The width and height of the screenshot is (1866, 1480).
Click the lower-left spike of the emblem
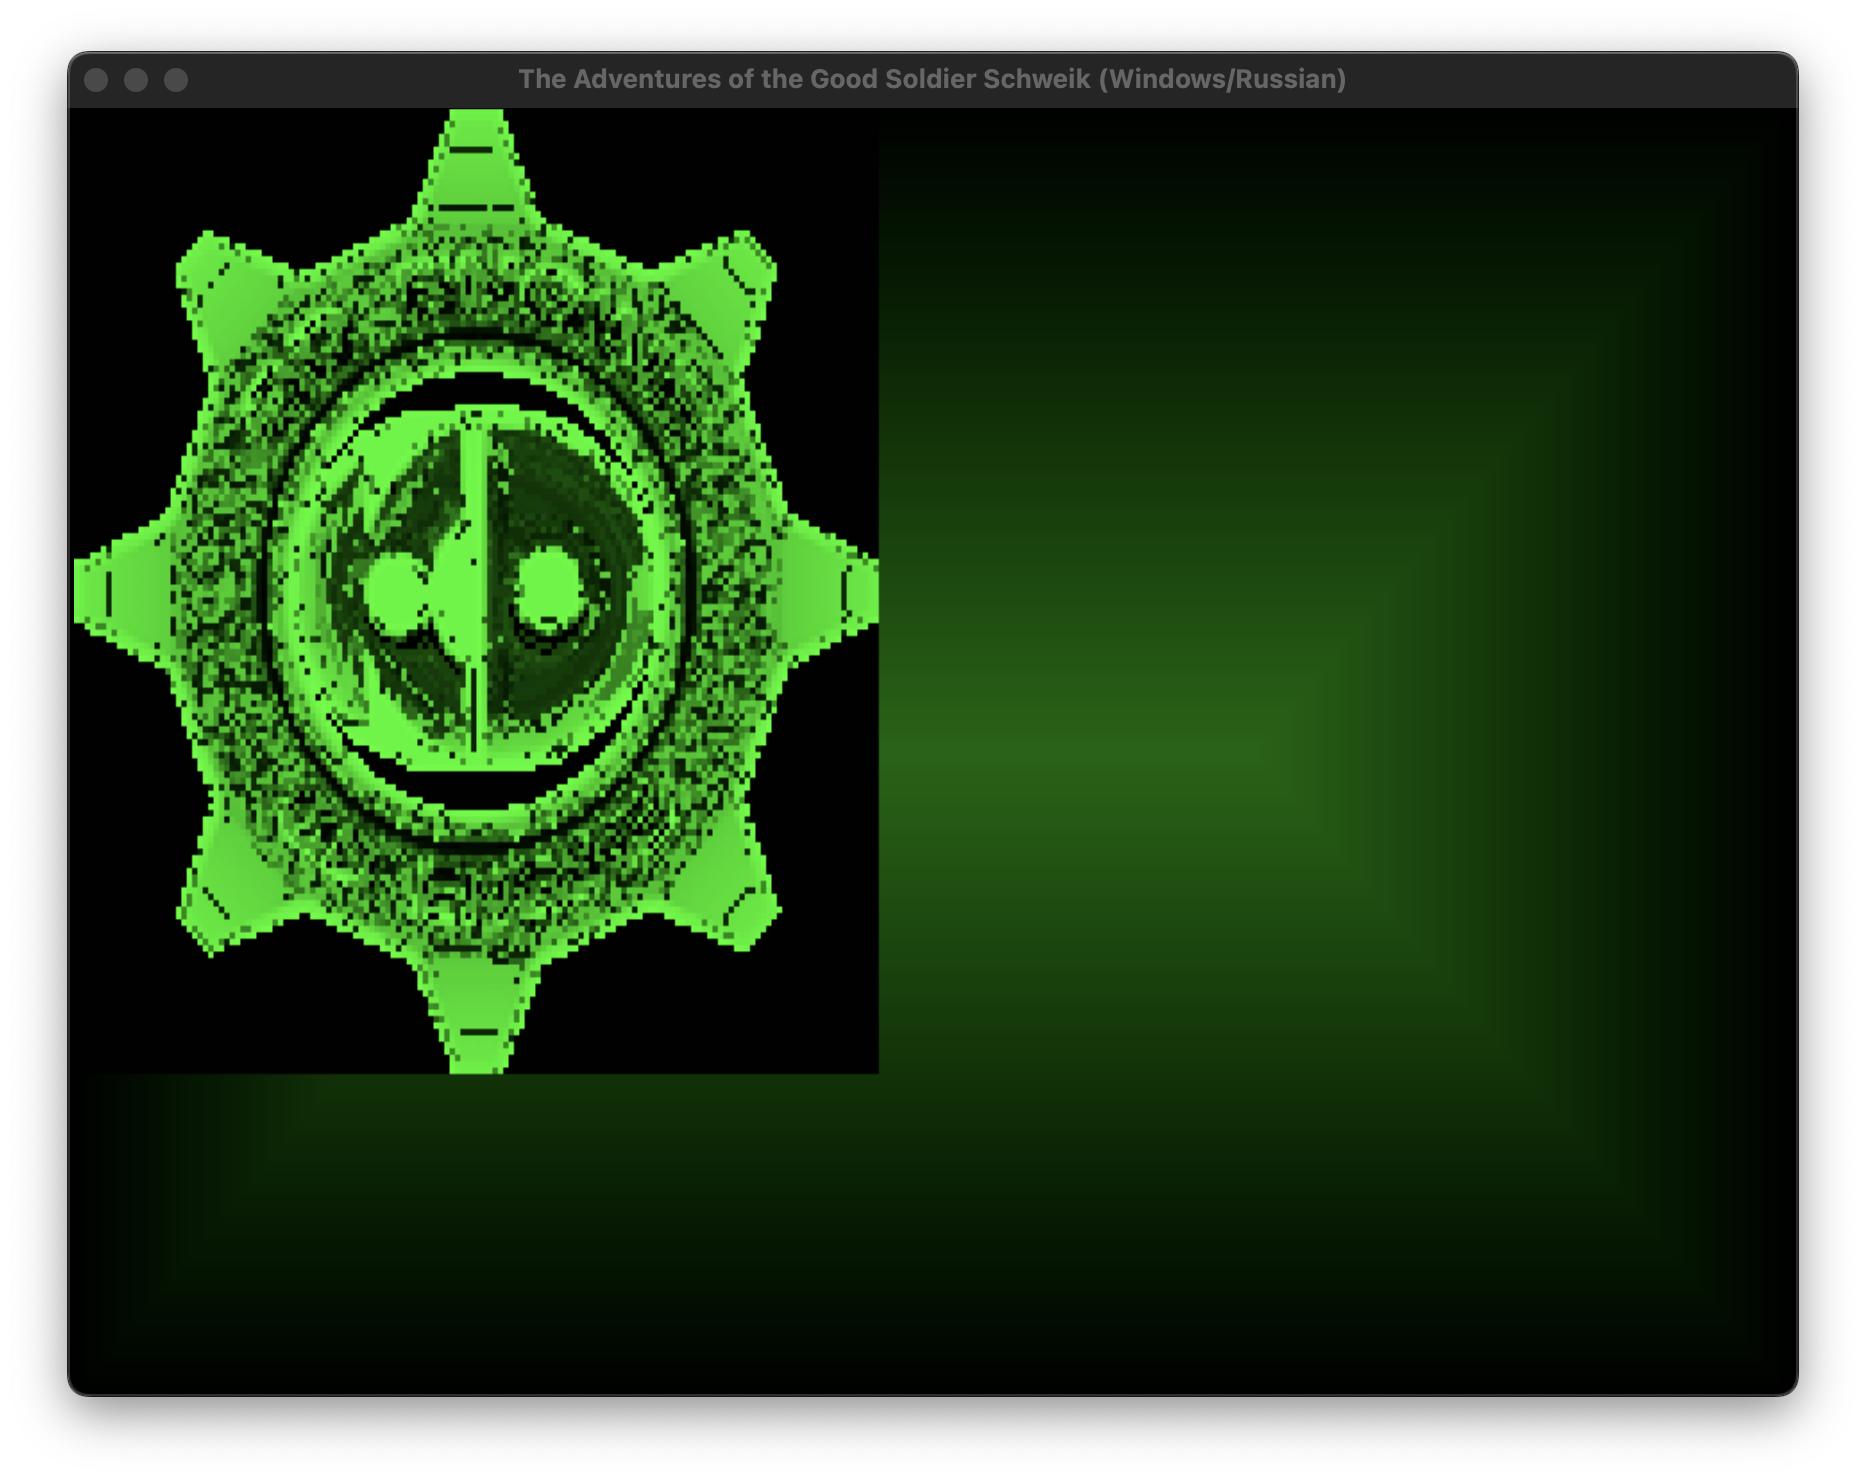click(224, 895)
